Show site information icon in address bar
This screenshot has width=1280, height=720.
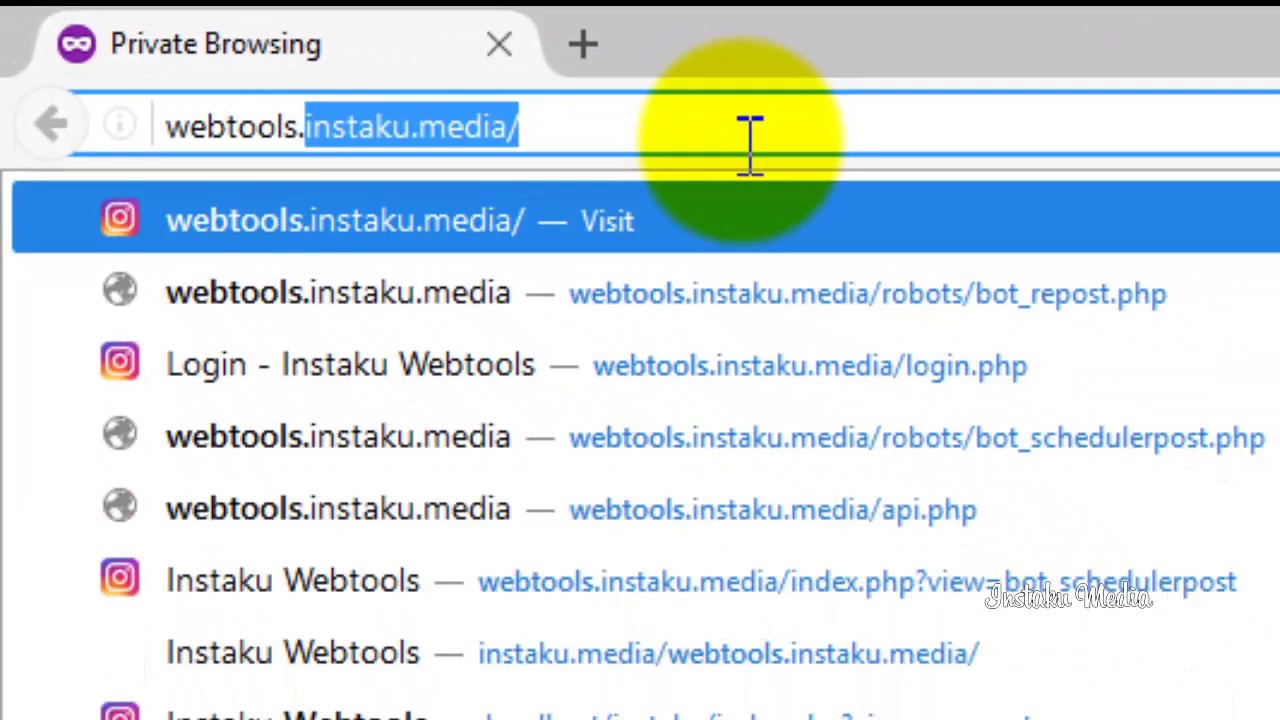click(x=119, y=125)
